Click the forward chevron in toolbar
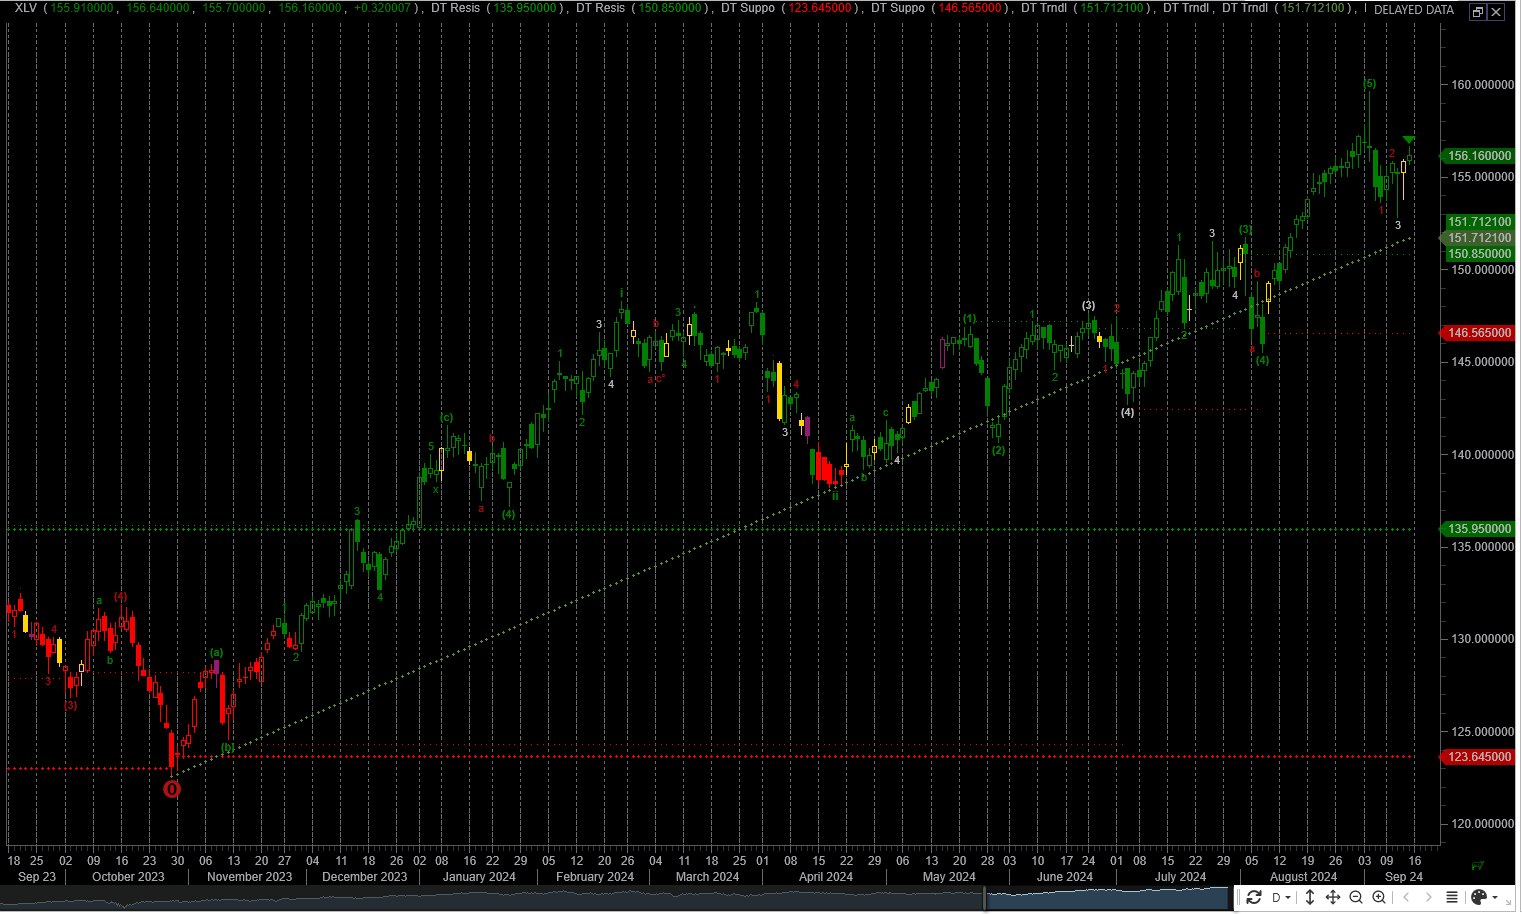This screenshot has height=914, width=1522. (x=1429, y=897)
